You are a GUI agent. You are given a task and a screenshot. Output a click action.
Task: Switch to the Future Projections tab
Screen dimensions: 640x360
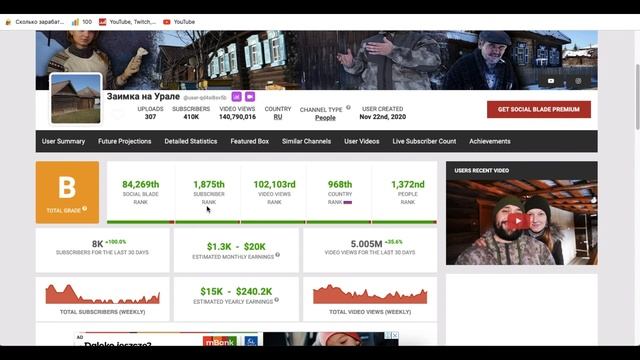click(x=124, y=141)
